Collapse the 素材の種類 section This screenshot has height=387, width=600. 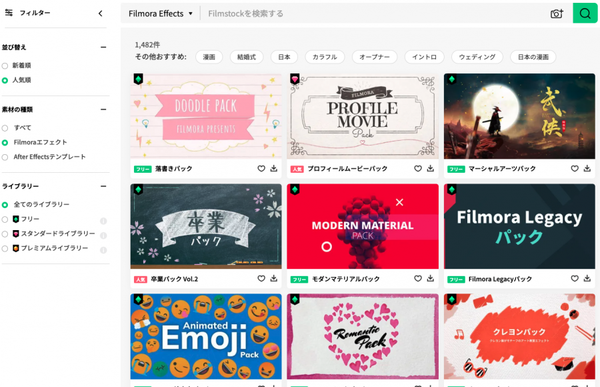103,109
